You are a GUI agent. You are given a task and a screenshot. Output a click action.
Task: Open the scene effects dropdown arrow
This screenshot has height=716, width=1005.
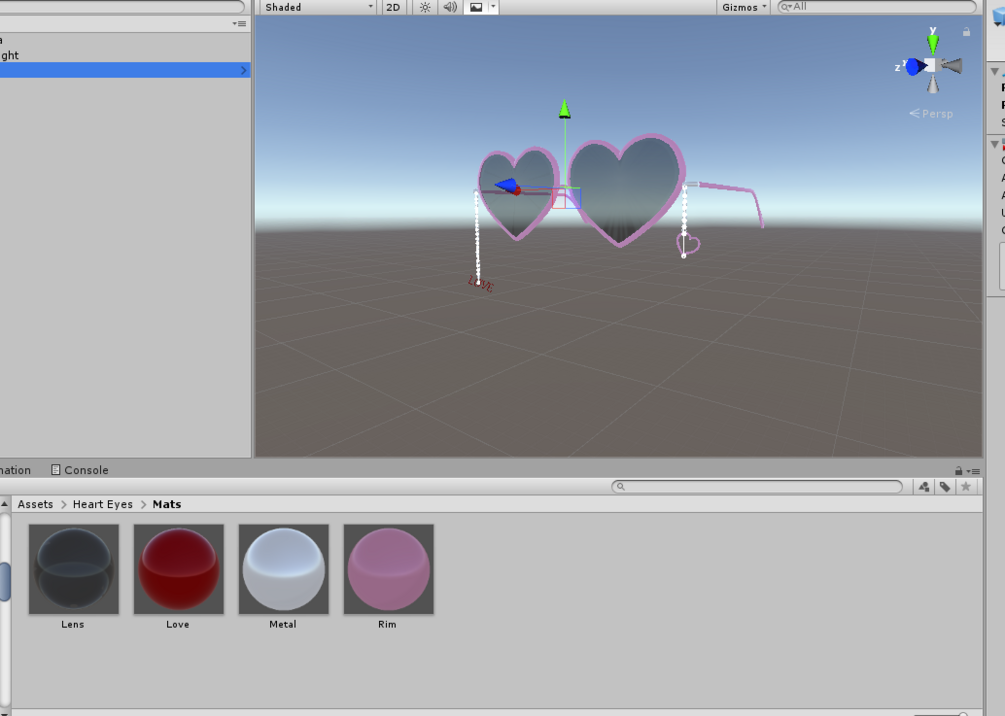click(493, 7)
